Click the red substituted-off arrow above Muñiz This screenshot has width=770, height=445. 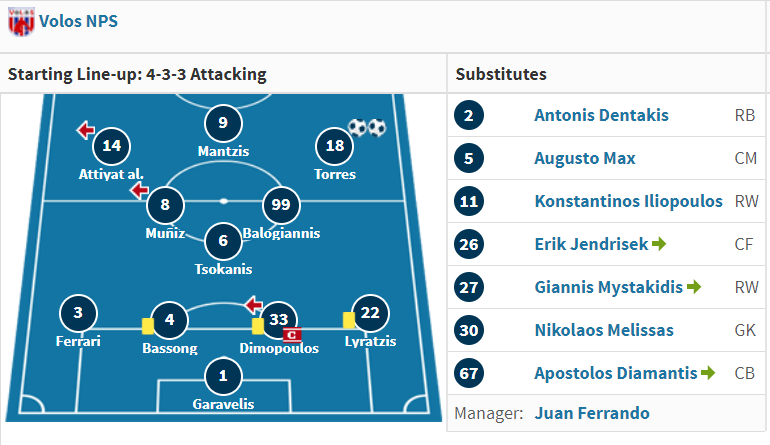coord(139,190)
